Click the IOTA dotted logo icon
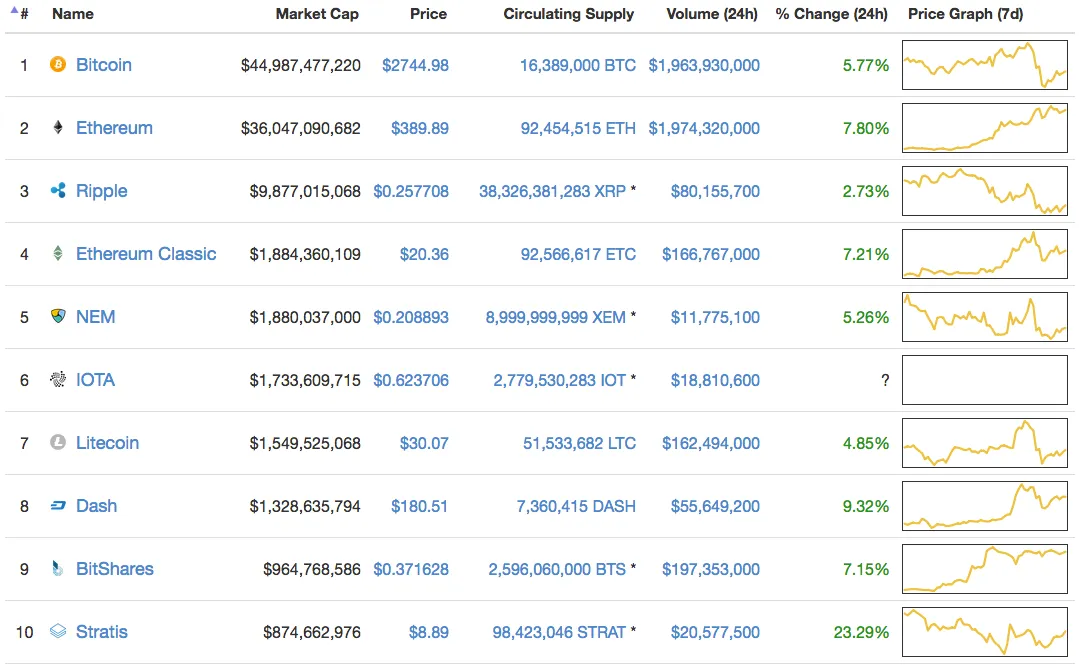1079x665 pixels. tap(58, 379)
